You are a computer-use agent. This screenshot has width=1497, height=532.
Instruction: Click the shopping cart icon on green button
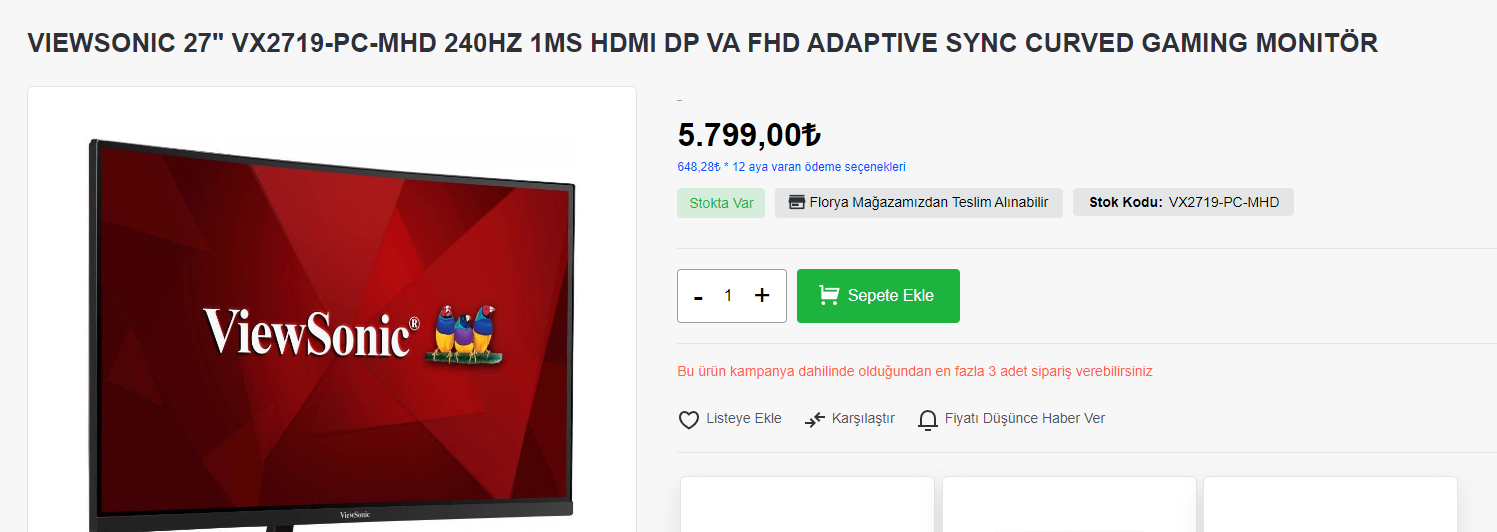click(x=829, y=295)
